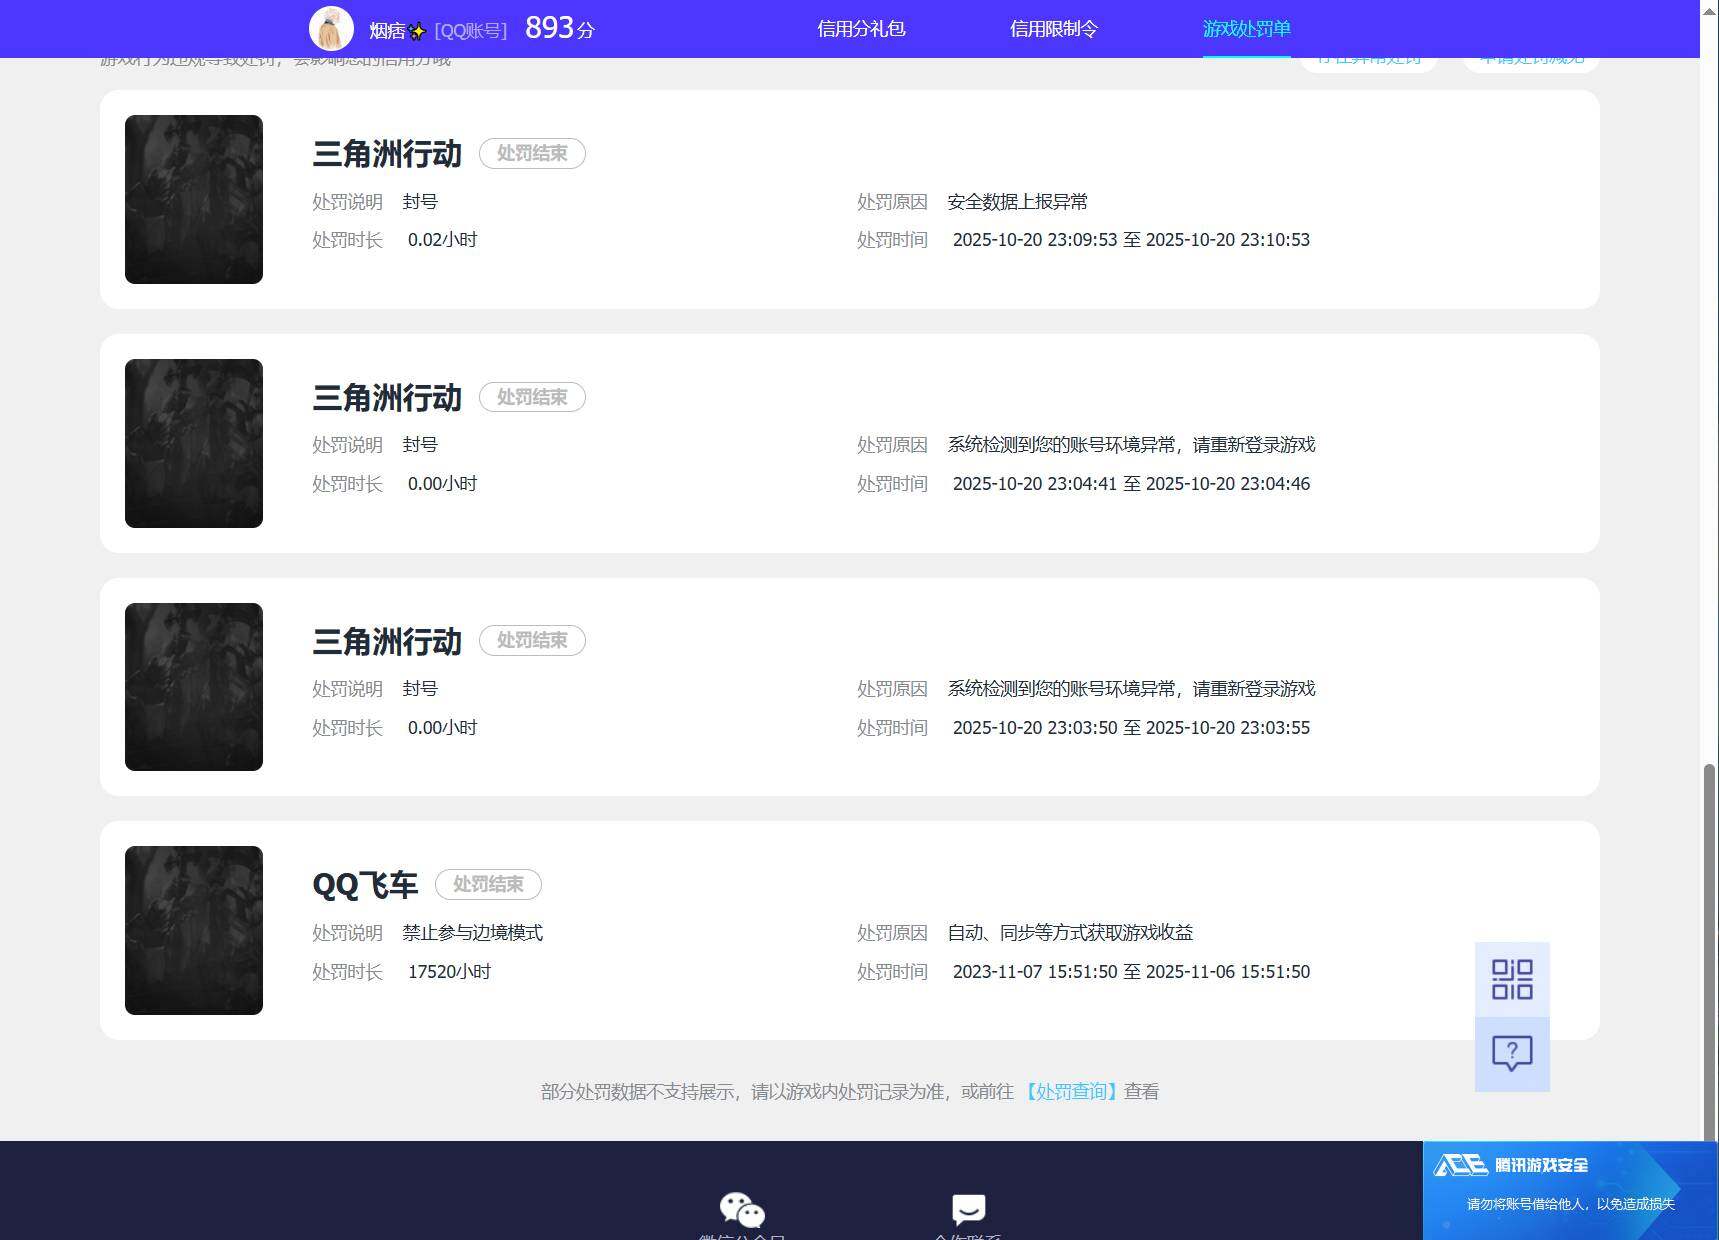Click the 893分 credit score
1719x1240 pixels.
[560, 28]
